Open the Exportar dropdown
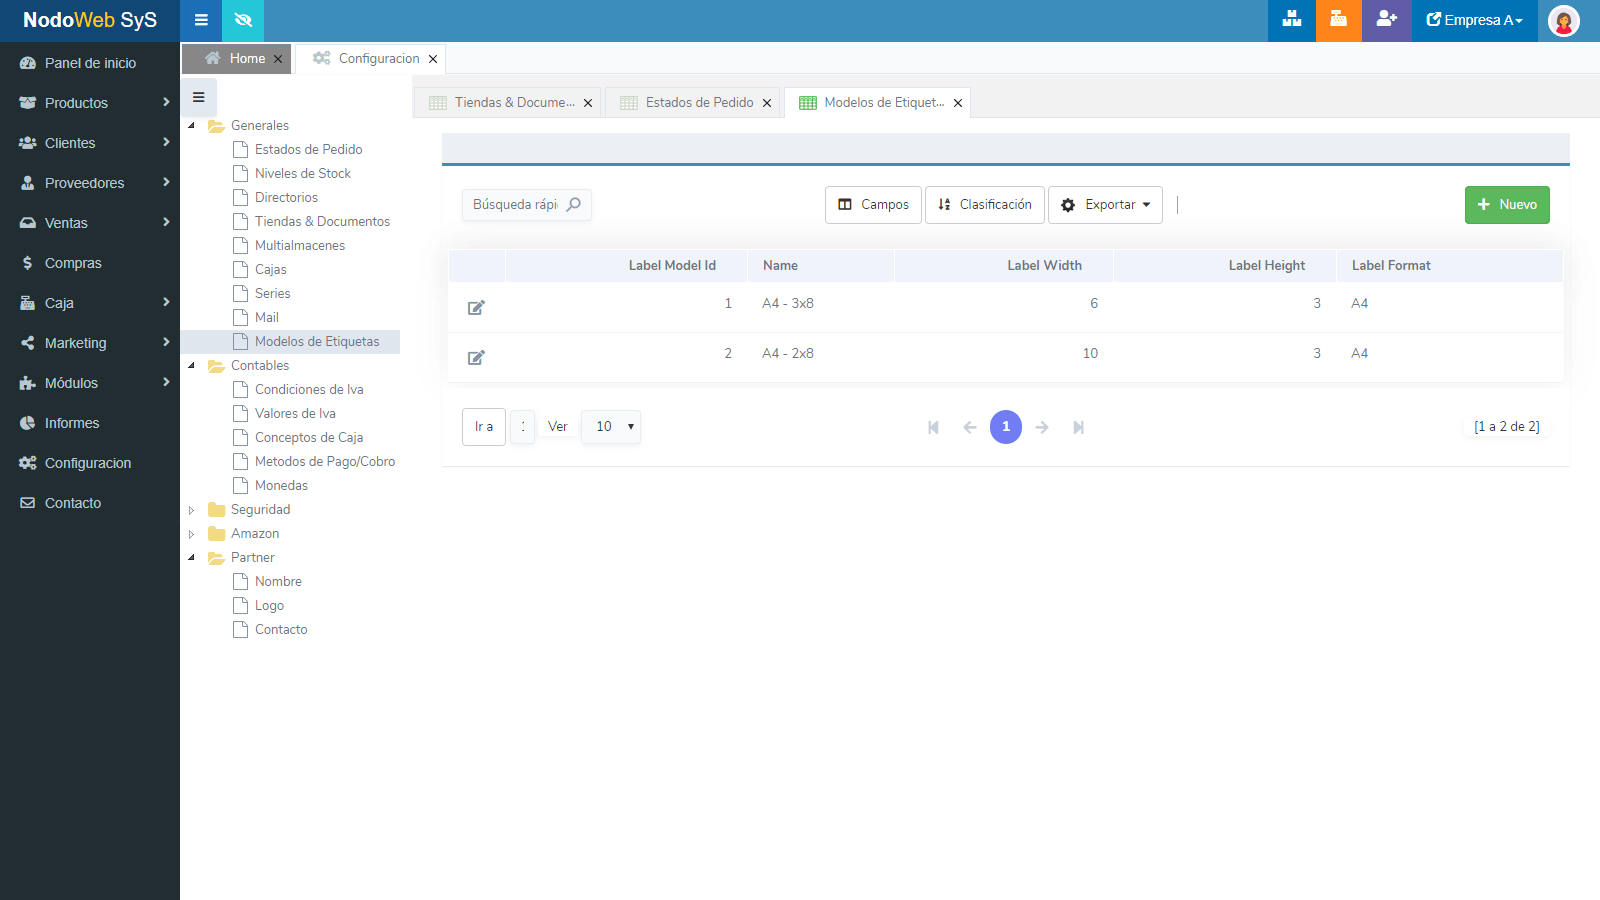The height and width of the screenshot is (900, 1600). tap(1105, 205)
